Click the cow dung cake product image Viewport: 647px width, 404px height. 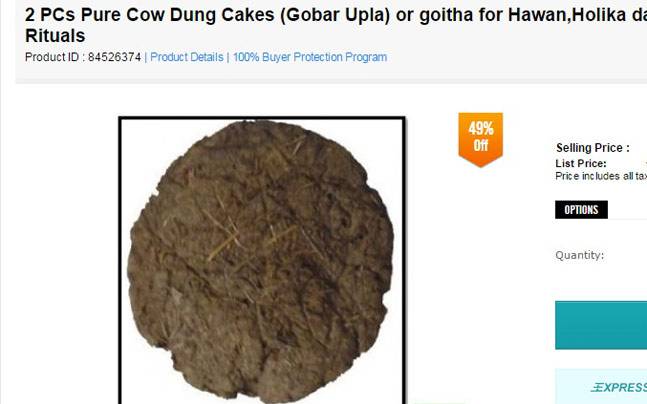coord(262,261)
